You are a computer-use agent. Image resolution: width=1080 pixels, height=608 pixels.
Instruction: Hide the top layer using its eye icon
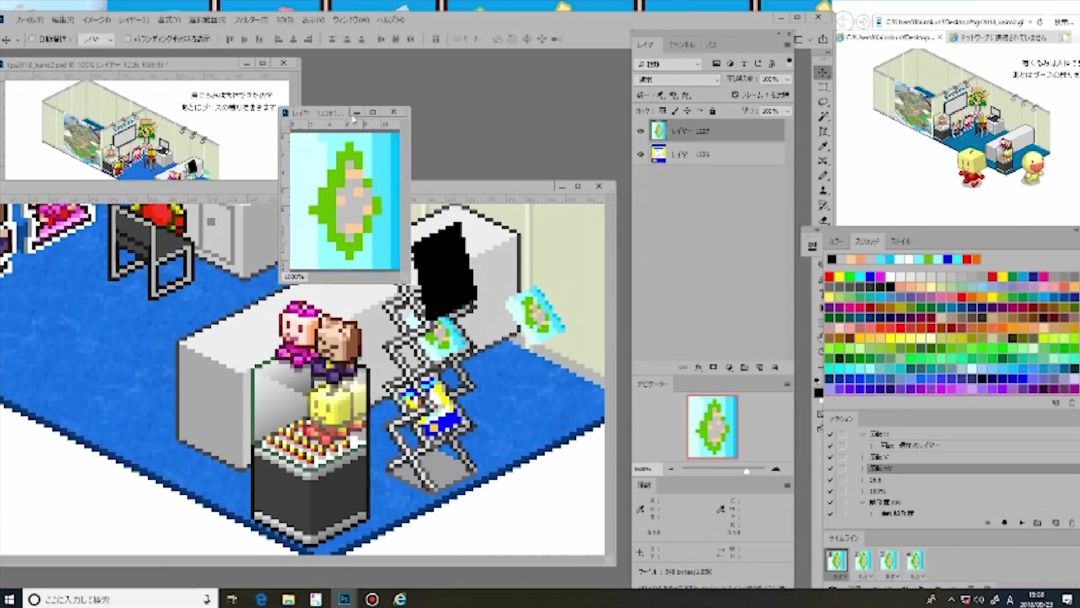pos(641,130)
